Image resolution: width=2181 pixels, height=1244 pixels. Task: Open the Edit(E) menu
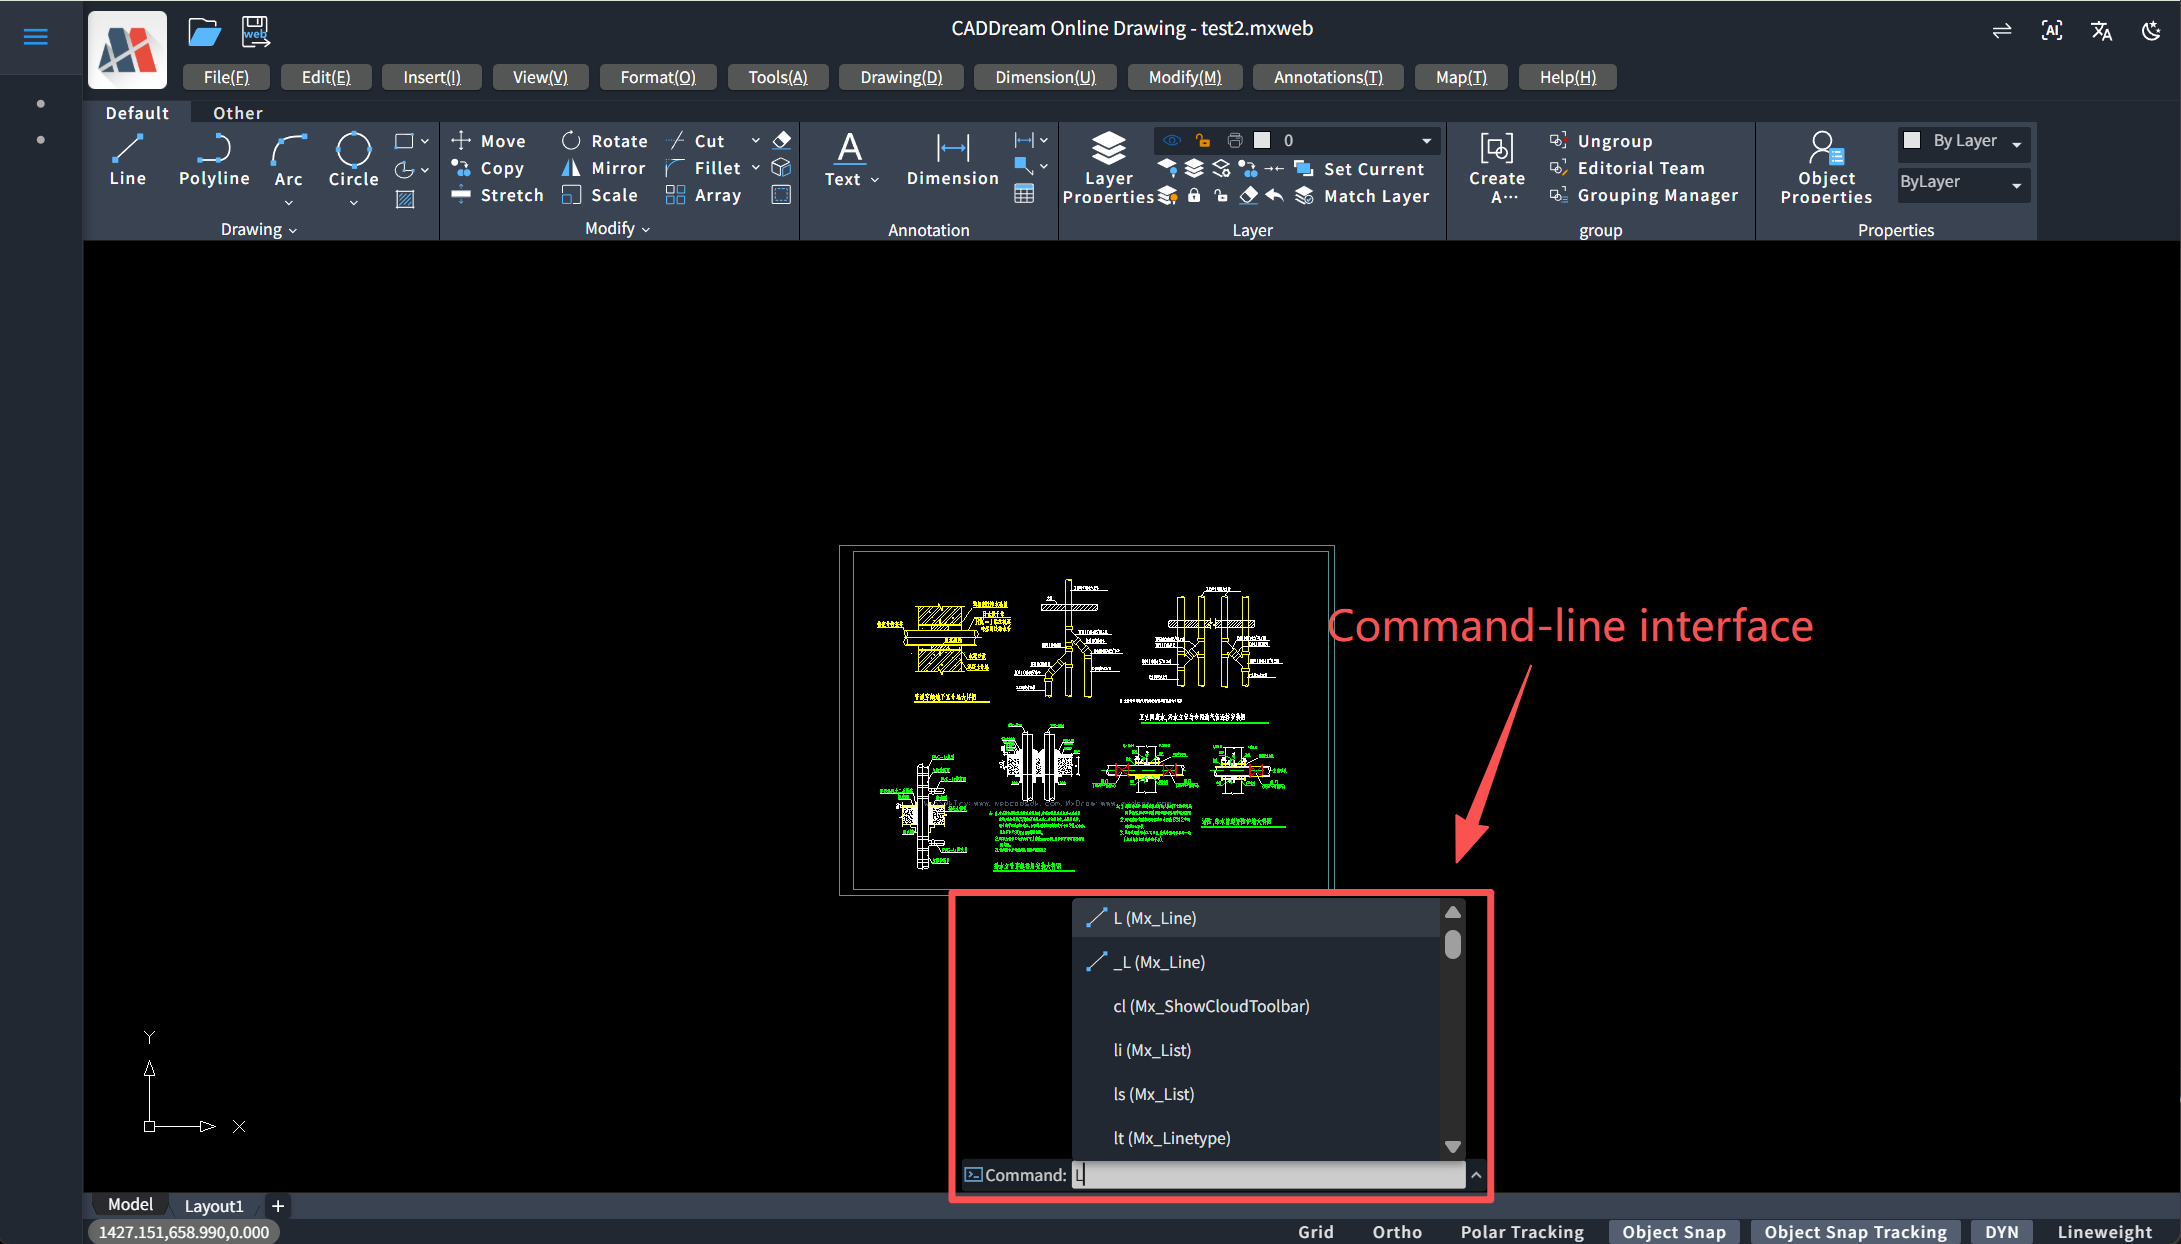(x=326, y=77)
